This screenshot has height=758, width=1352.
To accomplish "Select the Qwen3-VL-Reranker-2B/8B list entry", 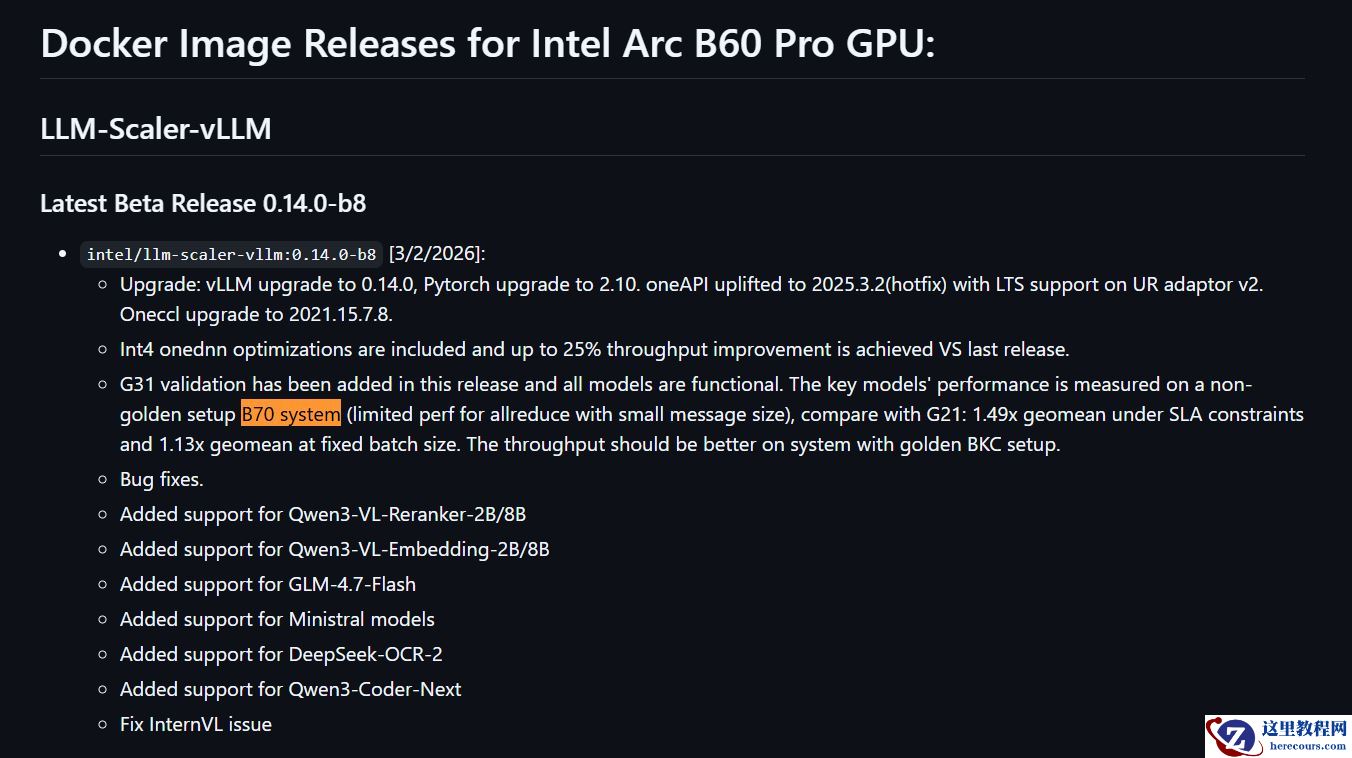I will tap(323, 514).
